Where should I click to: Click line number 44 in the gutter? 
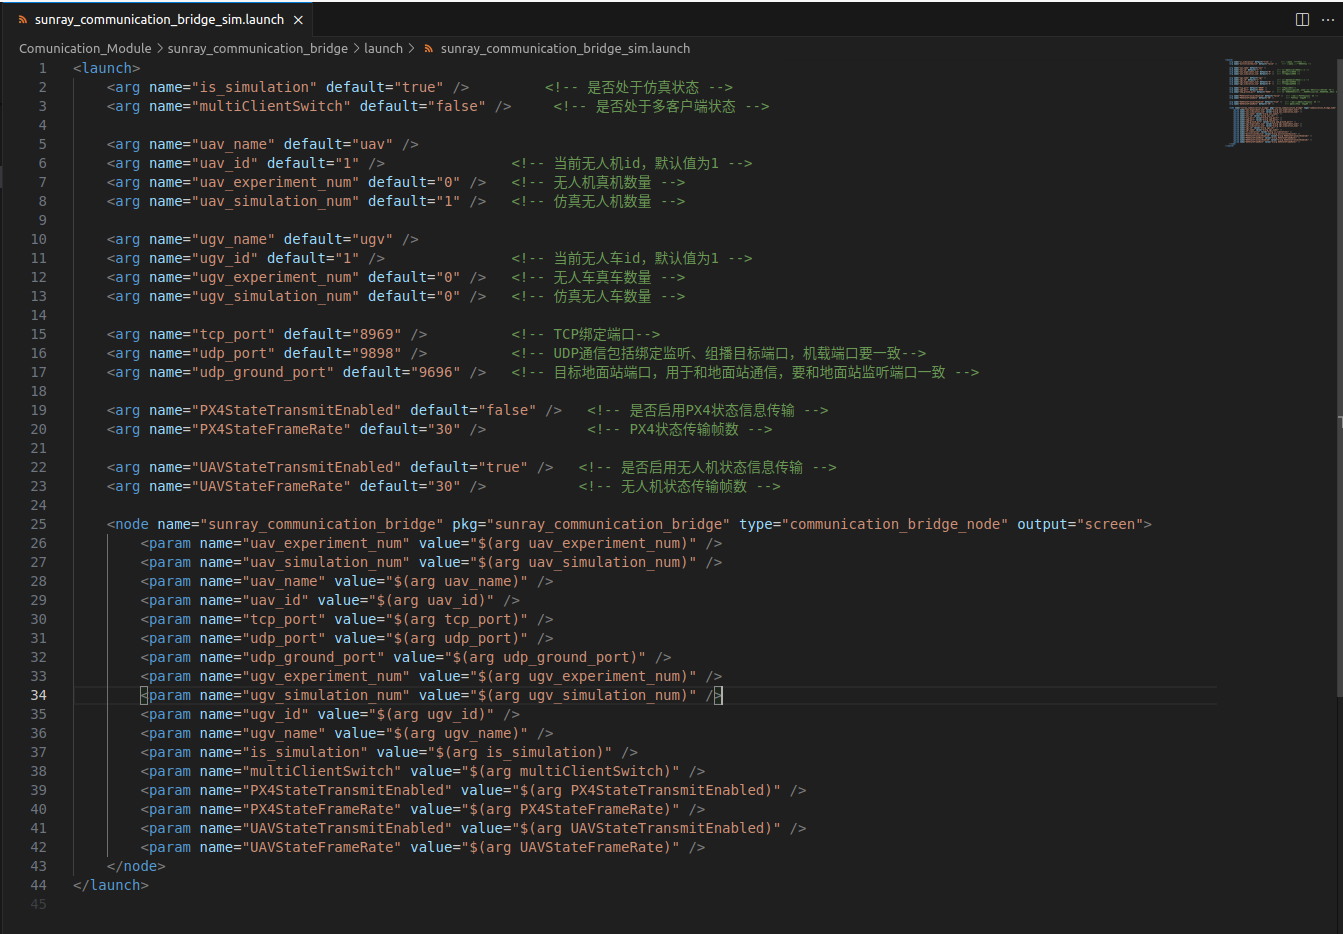[38, 885]
